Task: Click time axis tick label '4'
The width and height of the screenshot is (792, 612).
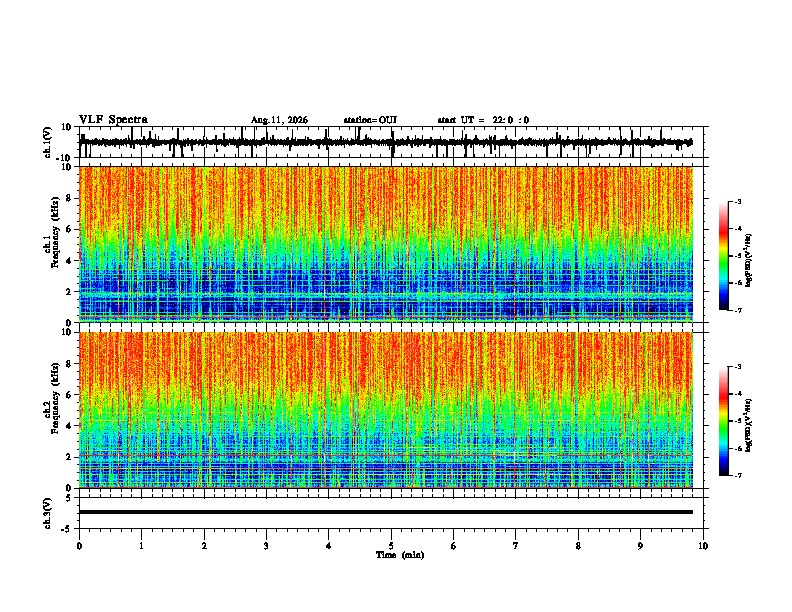Action: click(x=329, y=546)
